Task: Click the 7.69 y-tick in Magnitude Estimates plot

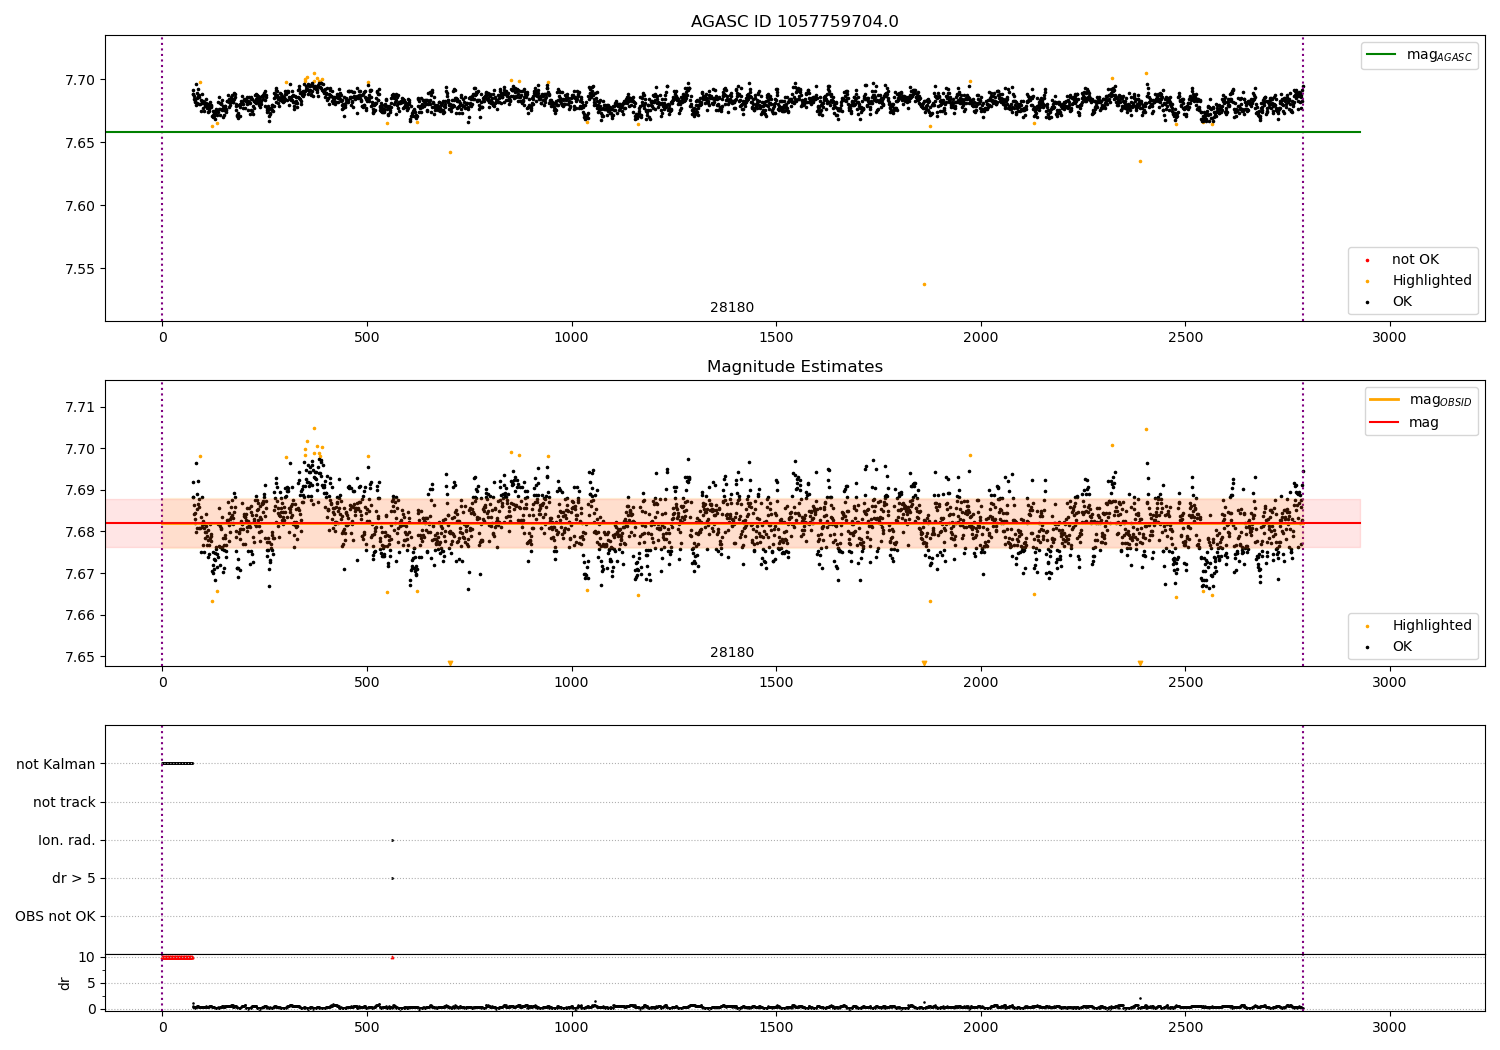Action: [x=79, y=490]
